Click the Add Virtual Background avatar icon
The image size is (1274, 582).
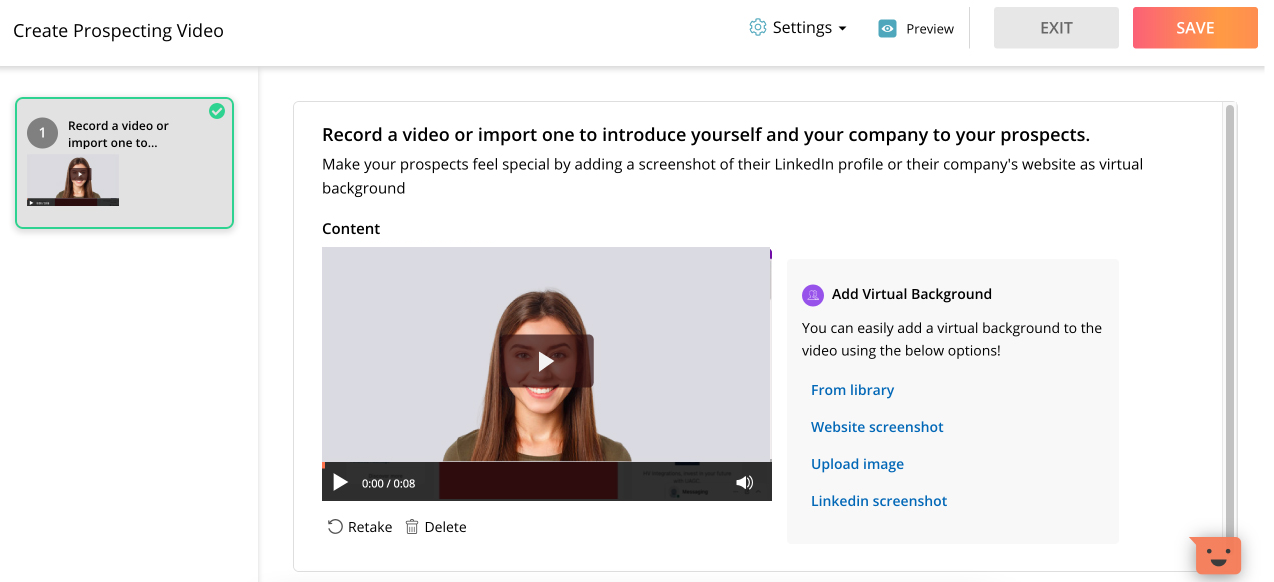[x=813, y=295]
